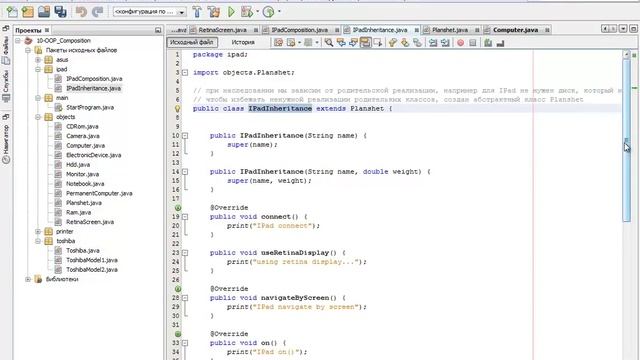The image size is (640, 360).
Task: Go to next bookmark icon
Action: (x=405, y=42)
